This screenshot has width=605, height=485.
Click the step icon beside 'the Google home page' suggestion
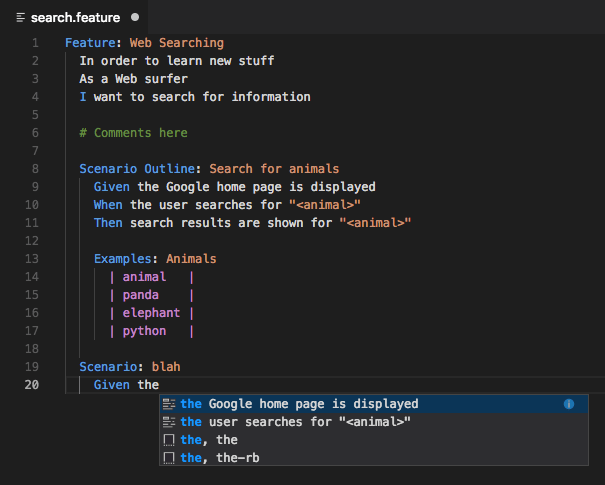click(x=170, y=404)
